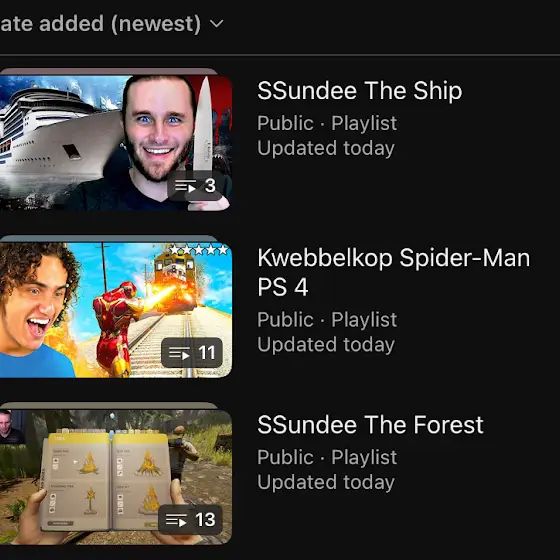Click 'Updated today' under SSundee The Forest
This screenshot has height=560, width=560.
(x=326, y=482)
